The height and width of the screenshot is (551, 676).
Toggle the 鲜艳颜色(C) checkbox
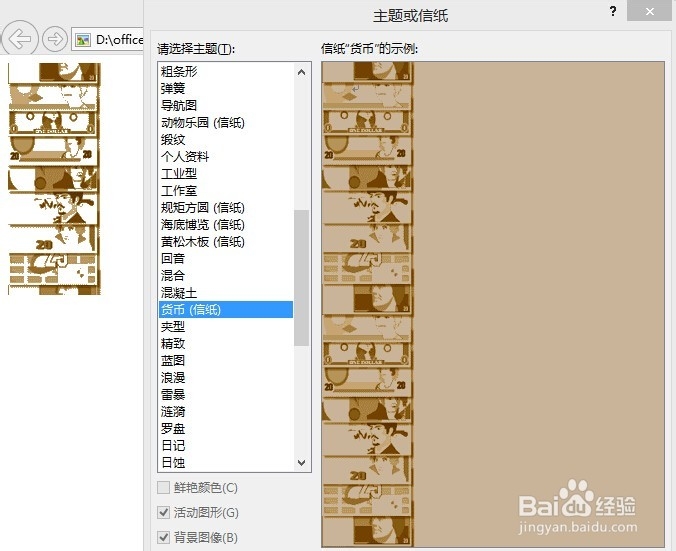tap(163, 488)
